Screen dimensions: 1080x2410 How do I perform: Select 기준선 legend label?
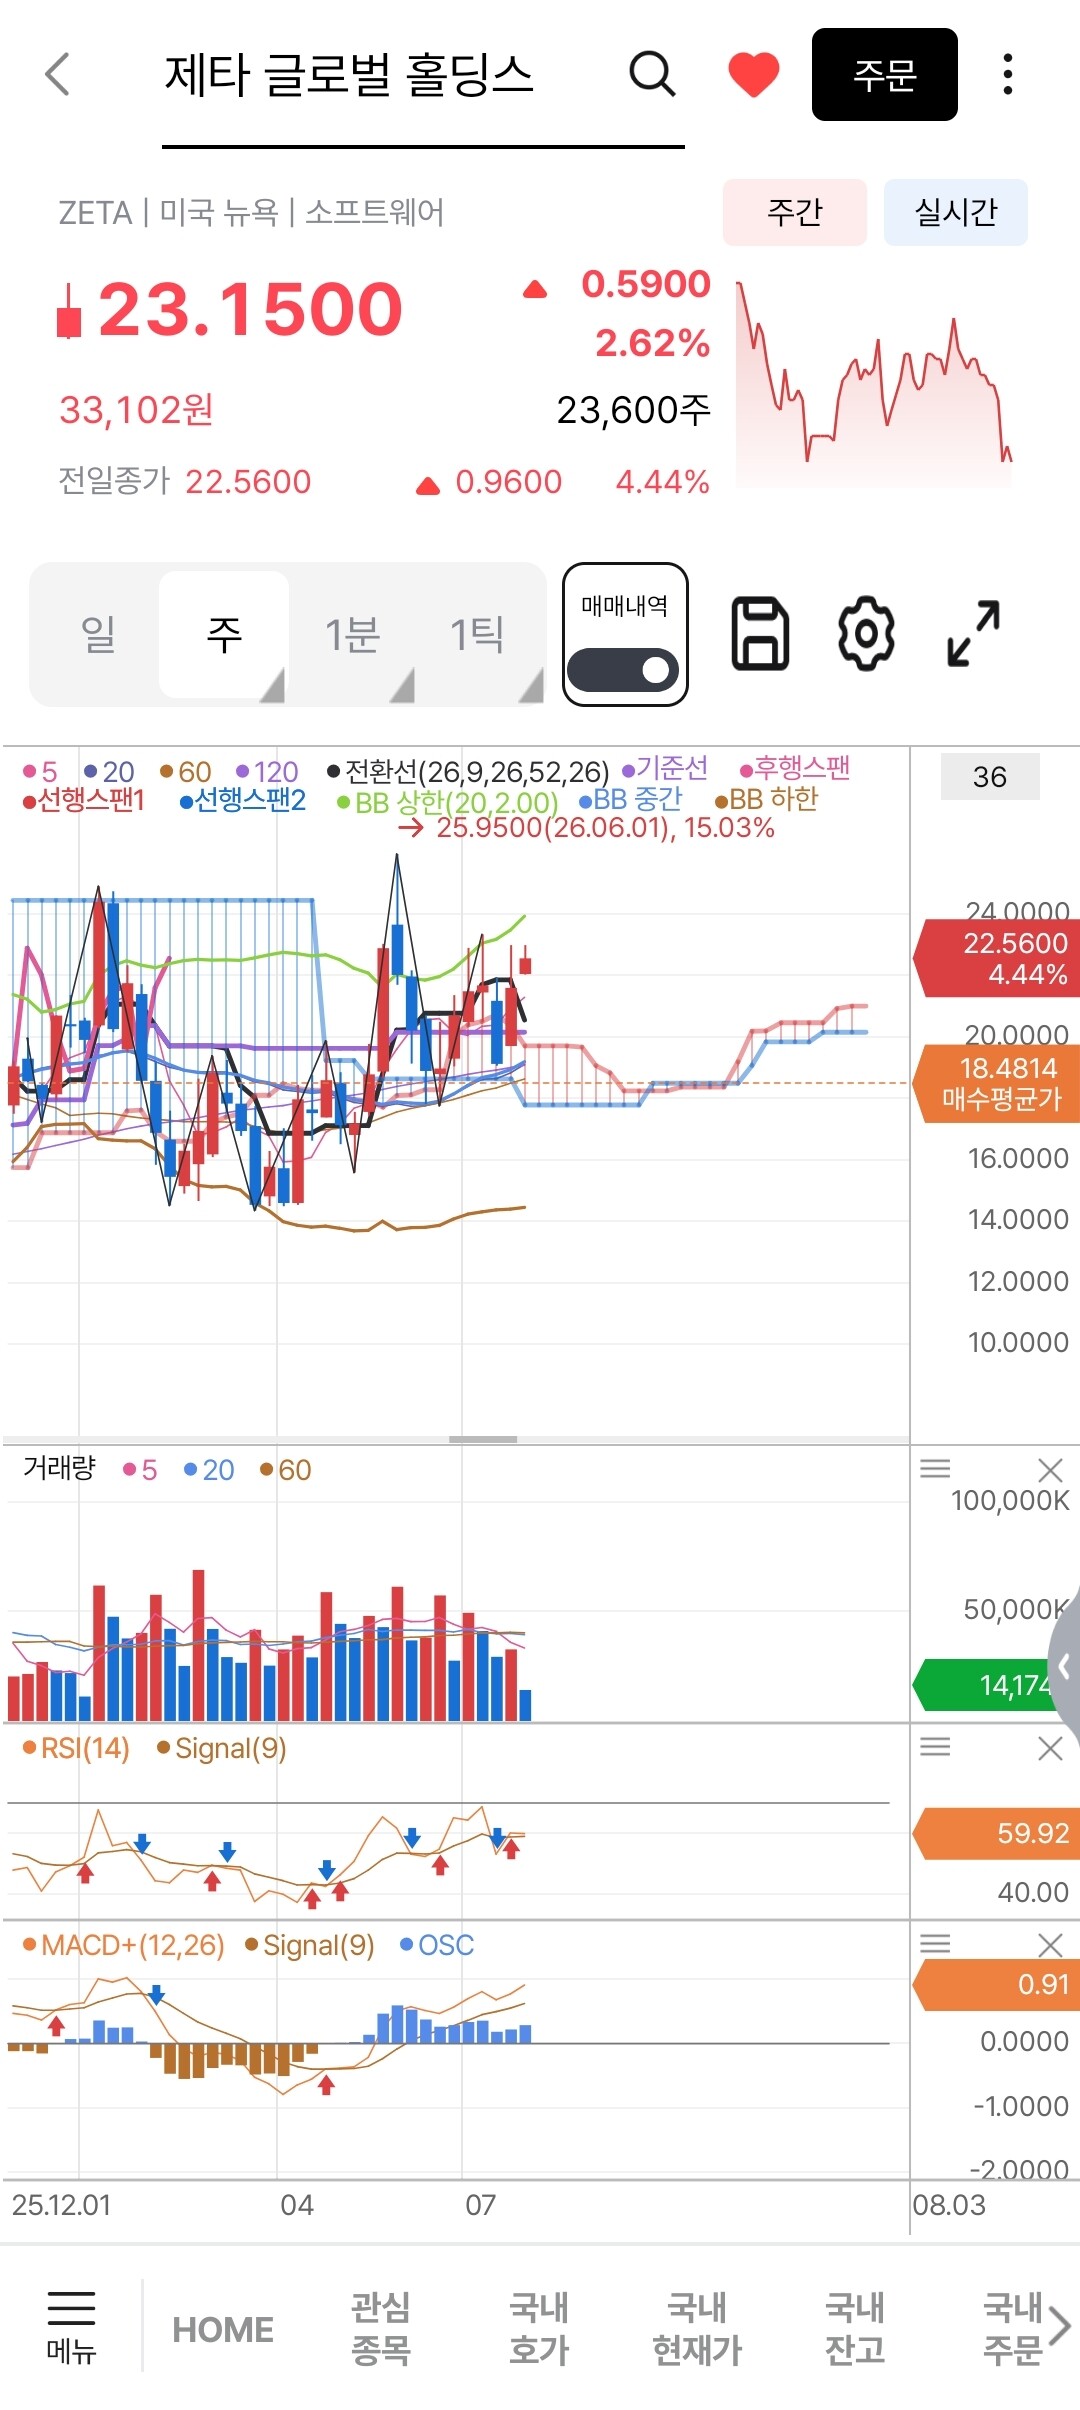coord(665,768)
